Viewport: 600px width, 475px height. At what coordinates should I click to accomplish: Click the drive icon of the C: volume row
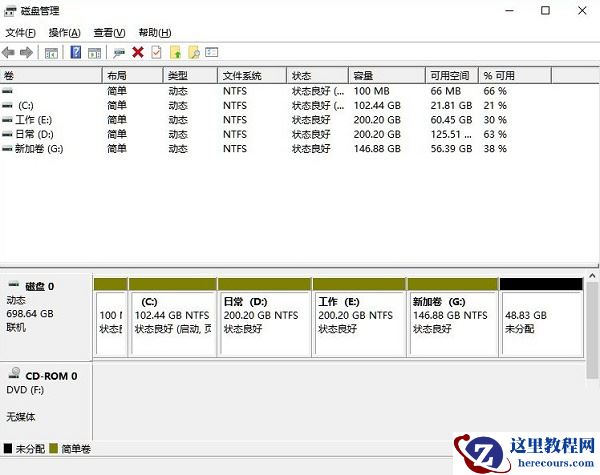(7, 106)
